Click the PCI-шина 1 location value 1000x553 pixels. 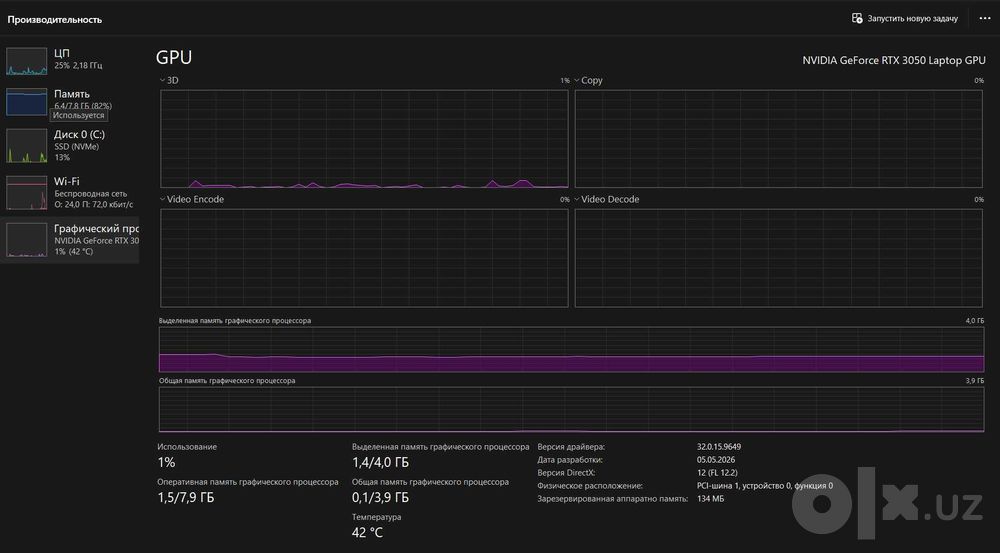pos(765,486)
